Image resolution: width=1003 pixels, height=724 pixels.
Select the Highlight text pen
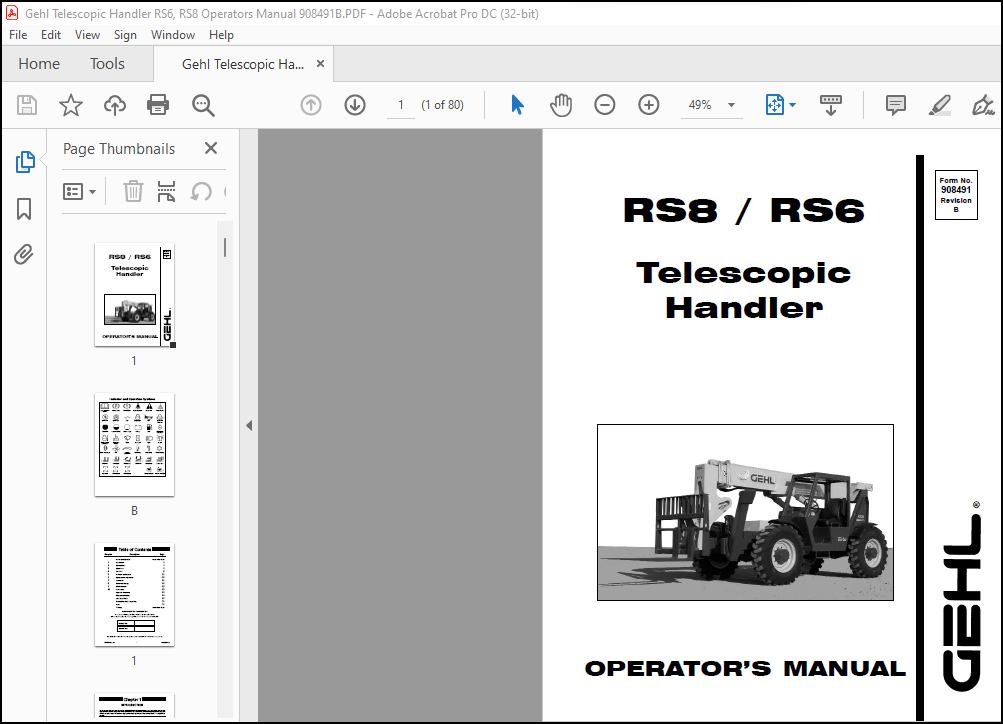click(x=940, y=105)
